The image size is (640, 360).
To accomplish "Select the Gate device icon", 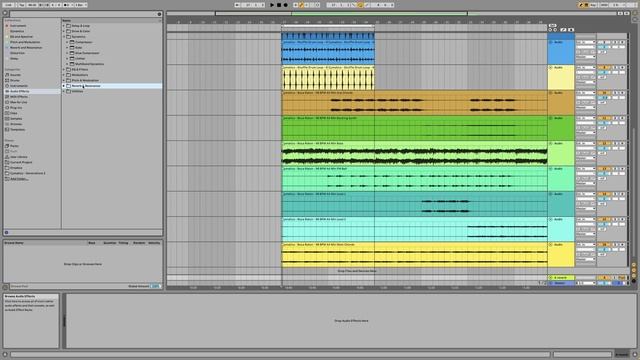I will pyautogui.click(x=72, y=47).
